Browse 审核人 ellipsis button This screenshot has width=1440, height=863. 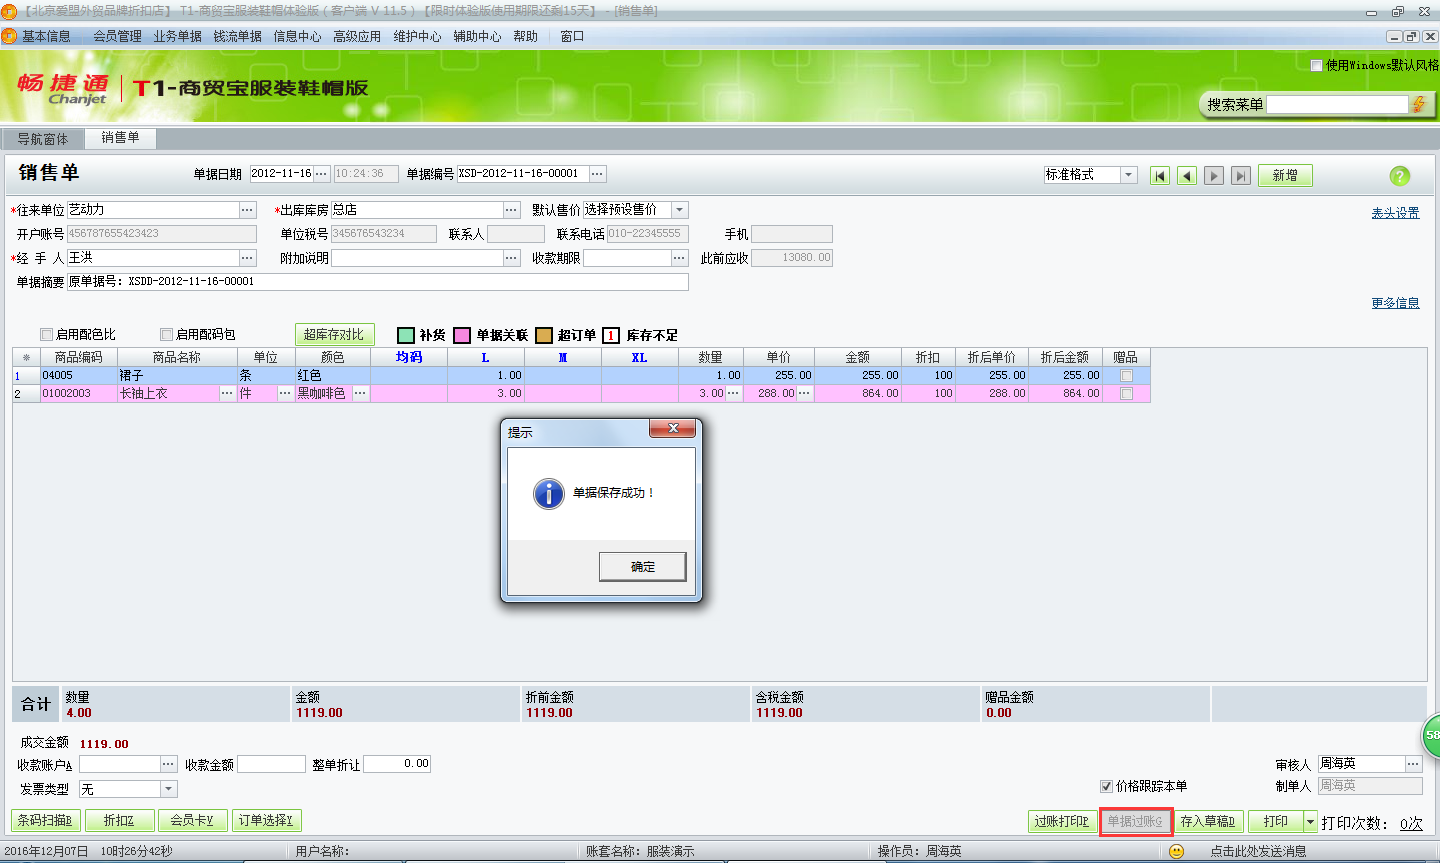point(1413,764)
